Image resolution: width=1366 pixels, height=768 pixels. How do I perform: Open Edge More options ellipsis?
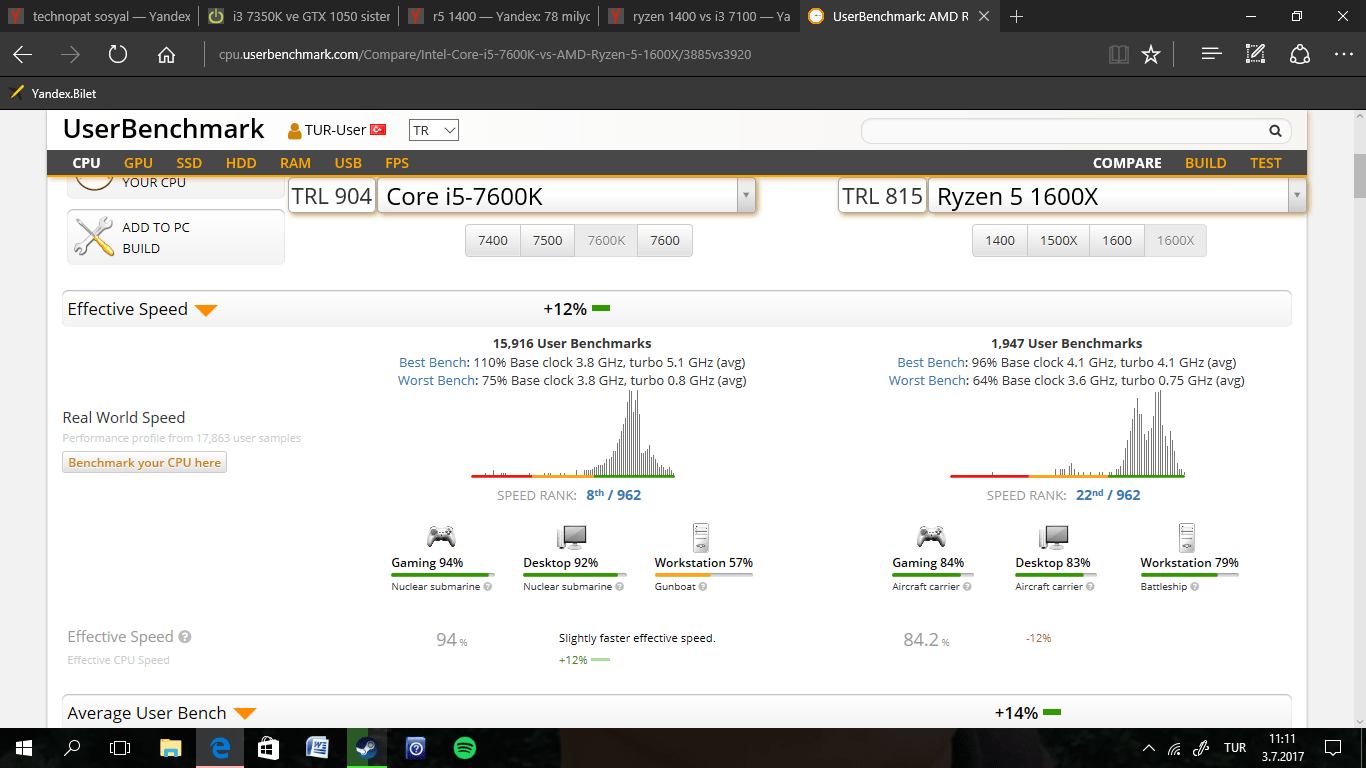(1344, 54)
